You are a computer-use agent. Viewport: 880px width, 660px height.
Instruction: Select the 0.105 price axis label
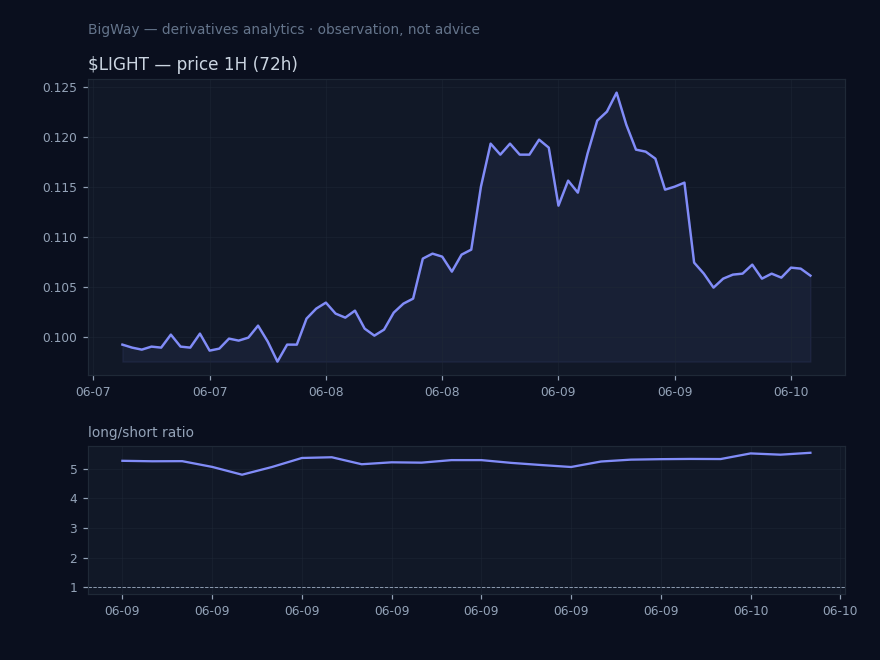(60, 287)
